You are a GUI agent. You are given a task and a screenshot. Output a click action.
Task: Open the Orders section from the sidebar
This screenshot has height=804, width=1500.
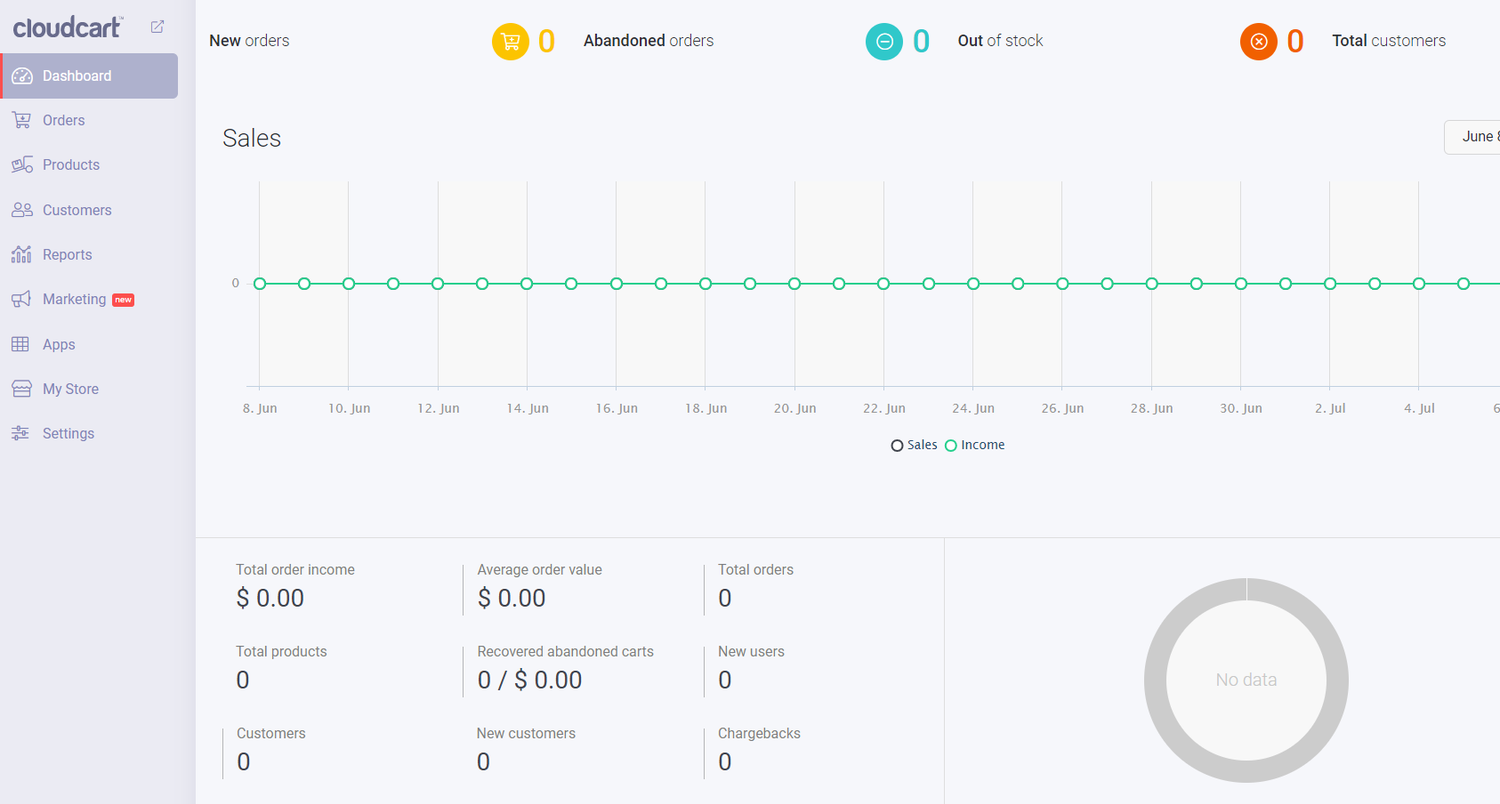pos(65,119)
